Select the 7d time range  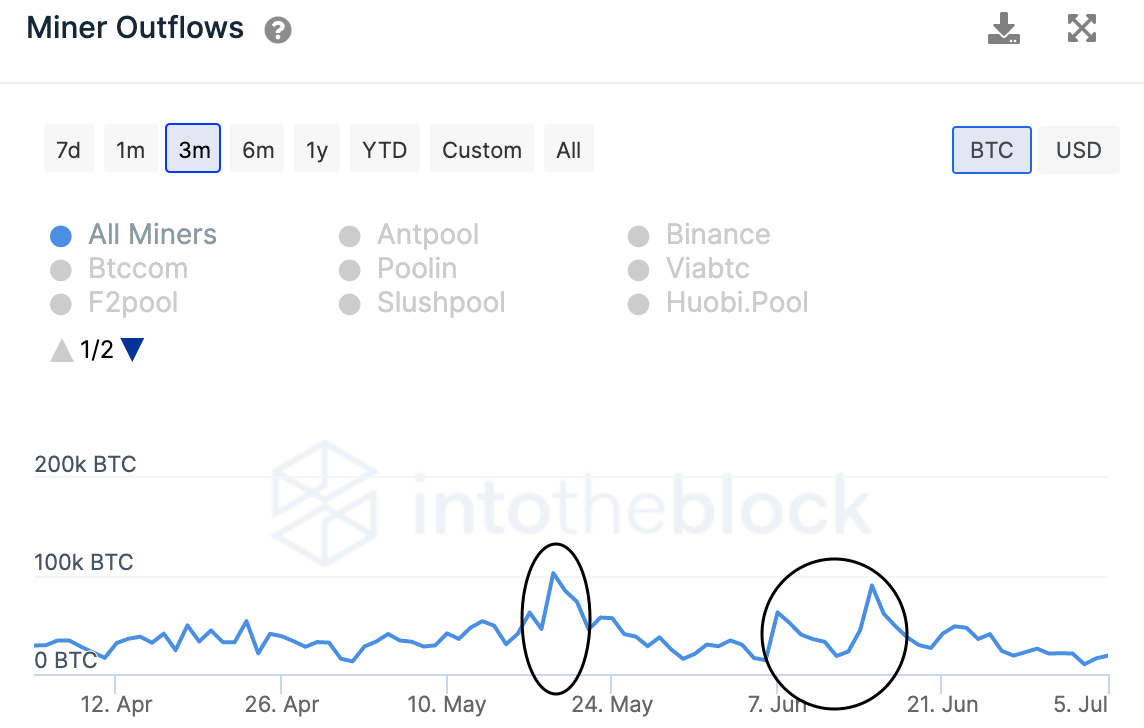68,150
